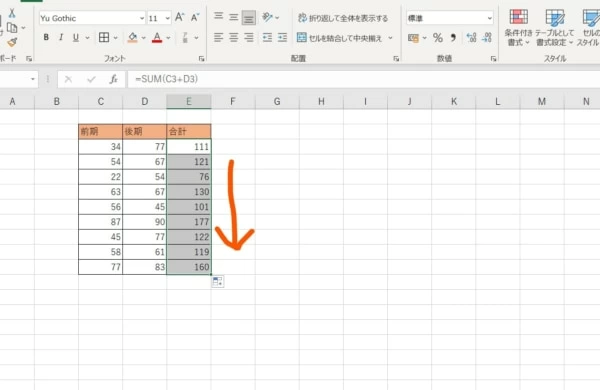
Task: Toggle Bold formatting button
Action: [x=46, y=38]
